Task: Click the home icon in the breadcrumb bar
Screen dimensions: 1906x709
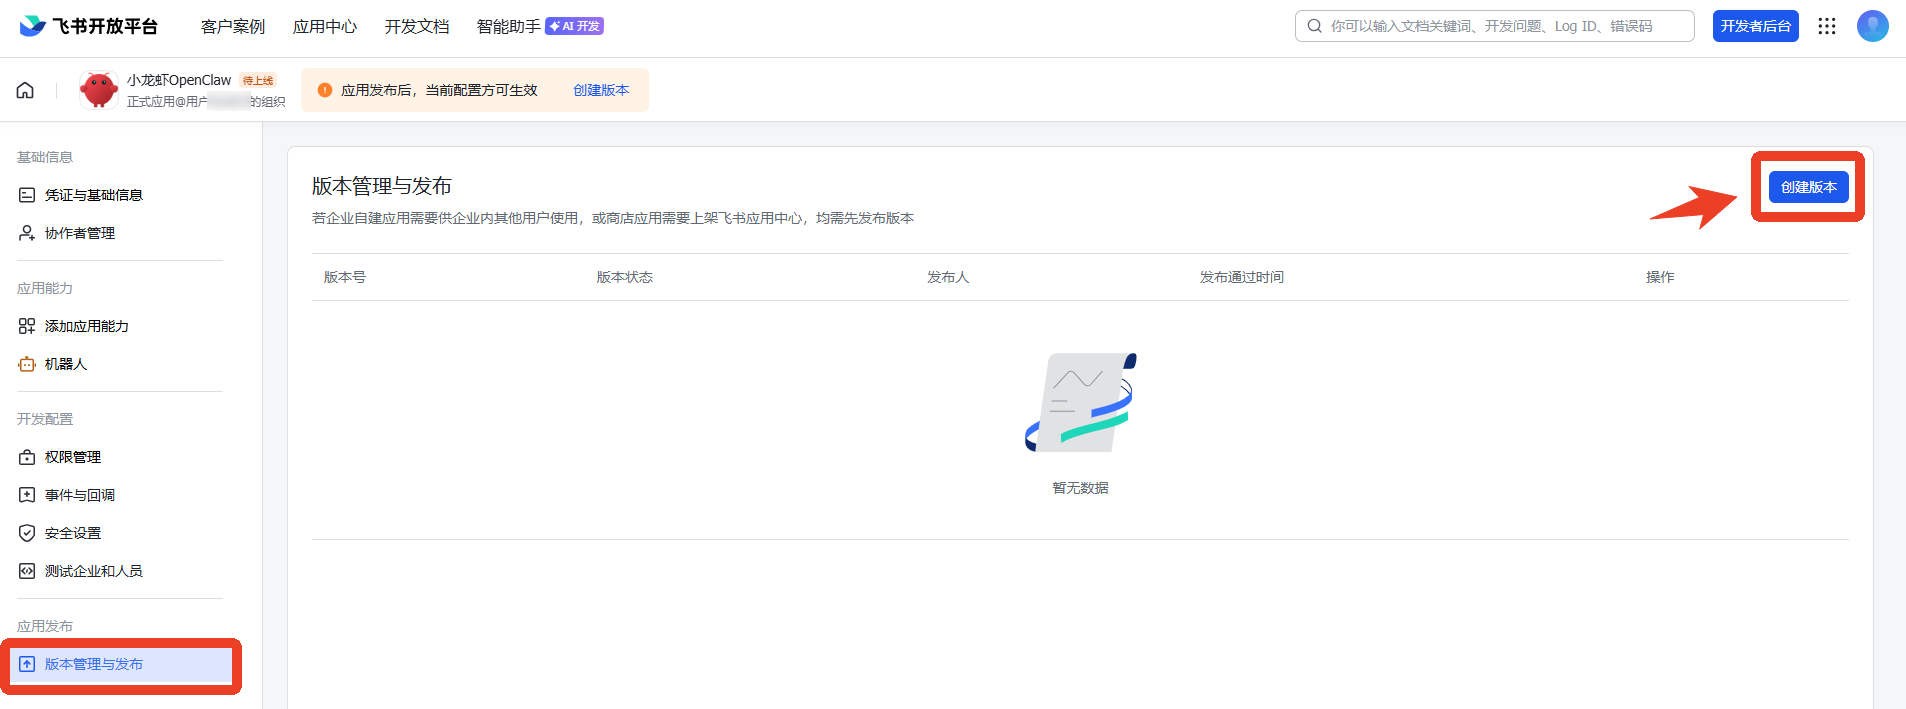Action: coord(25,90)
